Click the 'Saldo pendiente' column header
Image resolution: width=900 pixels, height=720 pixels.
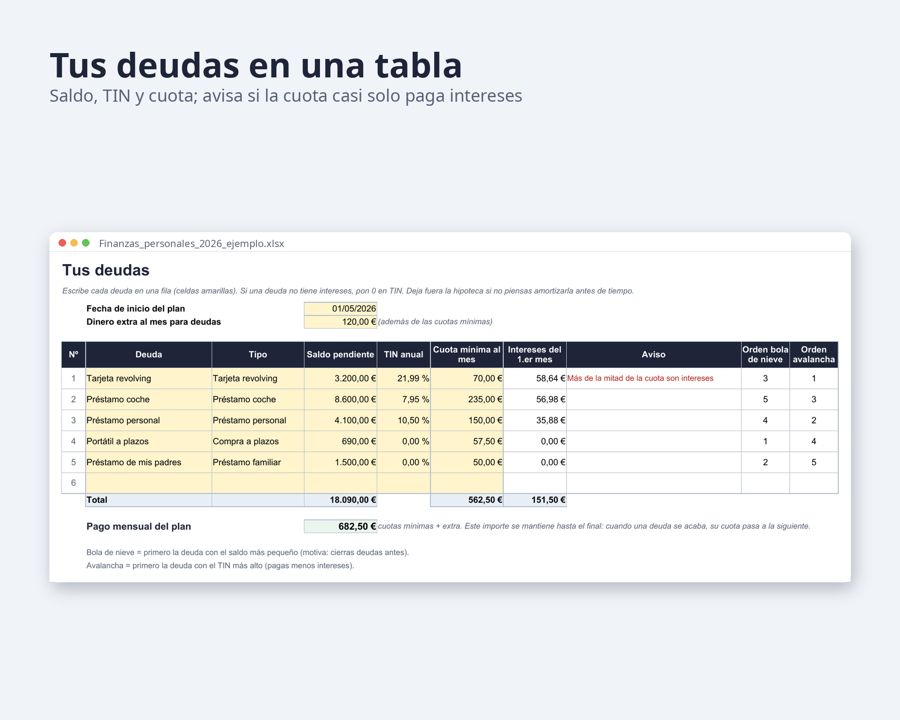[x=340, y=354]
